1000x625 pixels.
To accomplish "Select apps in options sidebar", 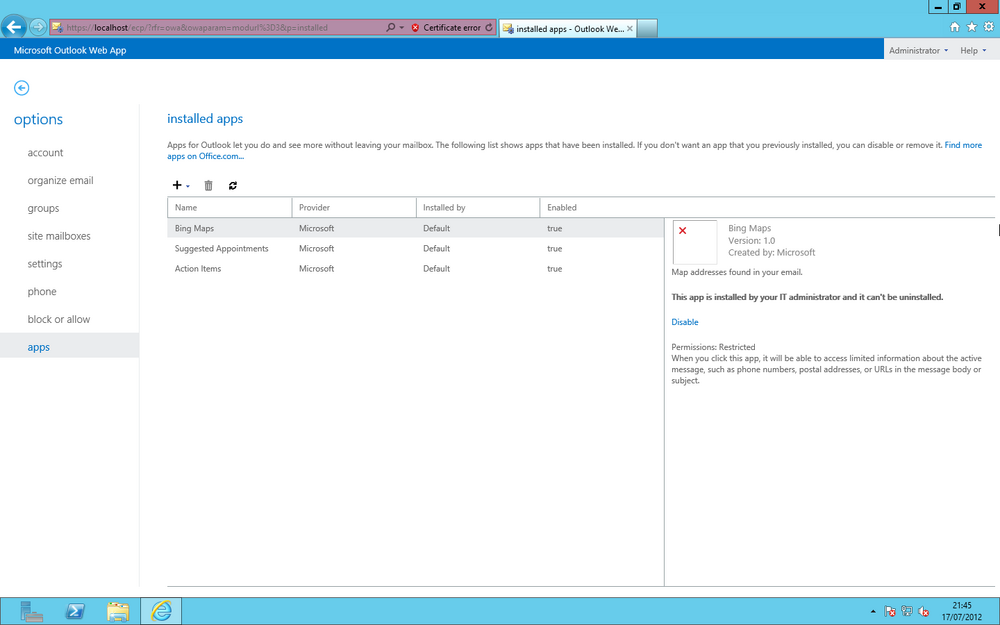I will click(x=70, y=347).
